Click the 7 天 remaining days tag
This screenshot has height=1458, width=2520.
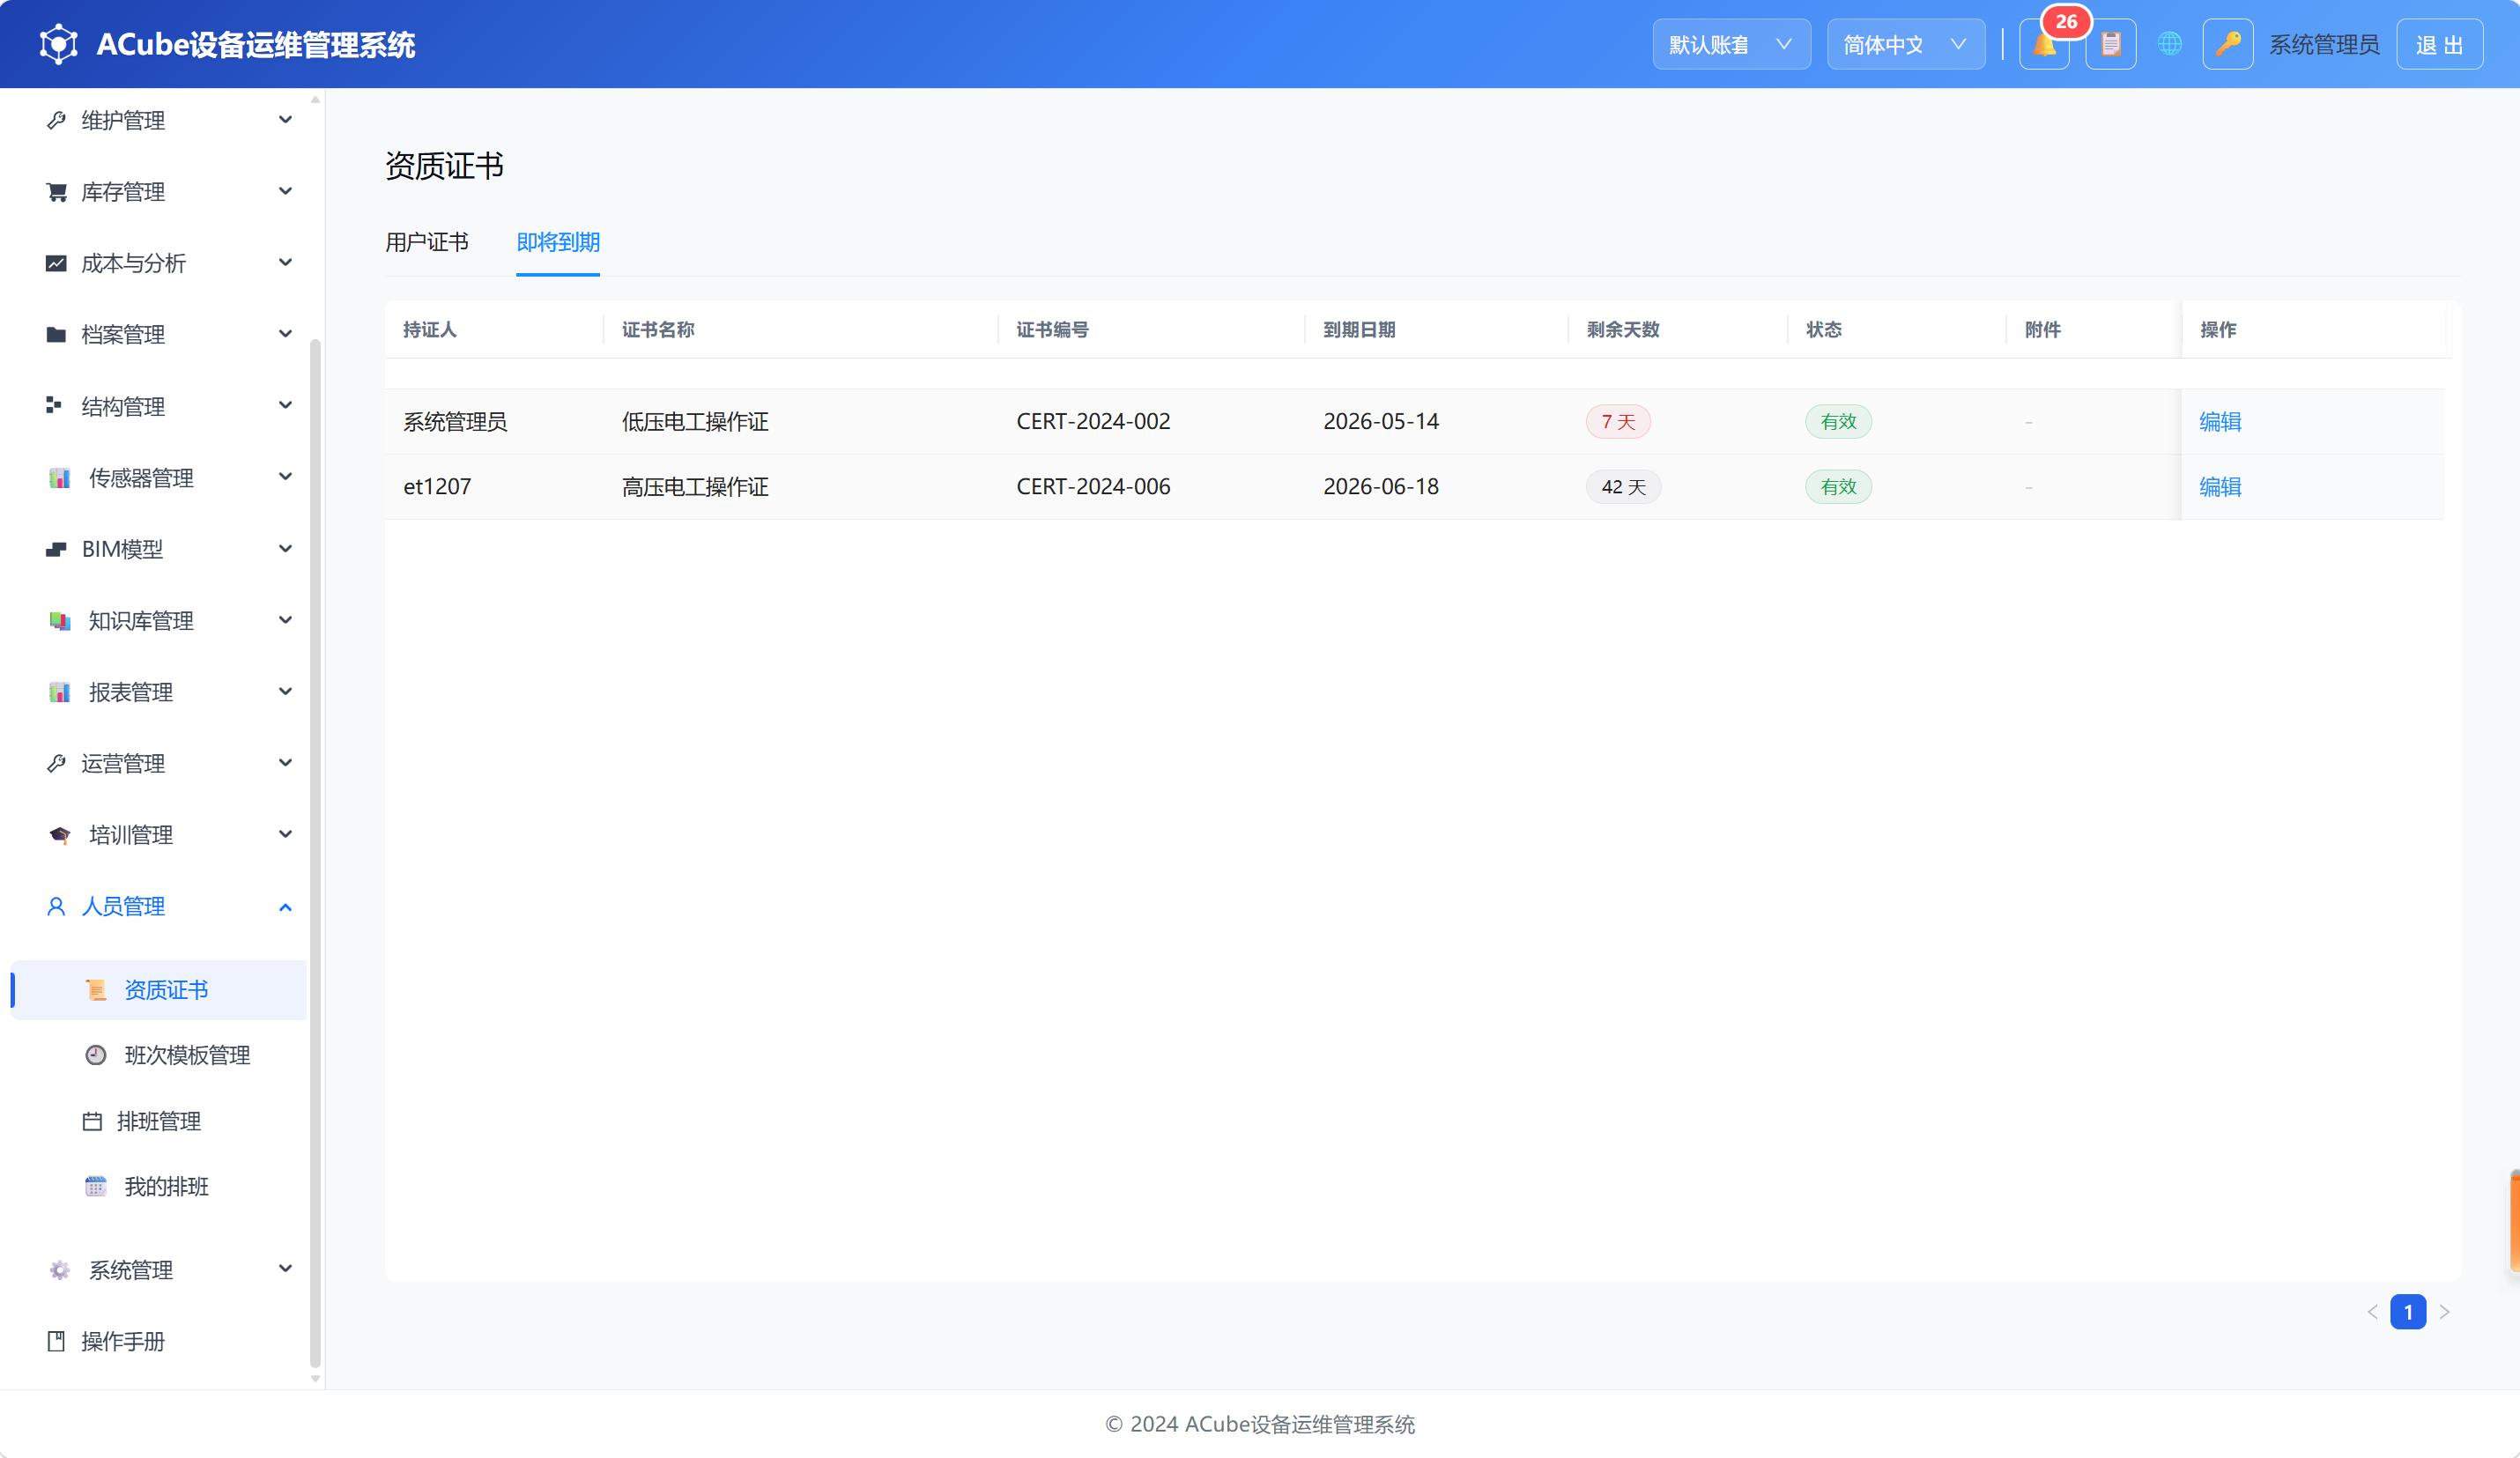[x=1618, y=422]
